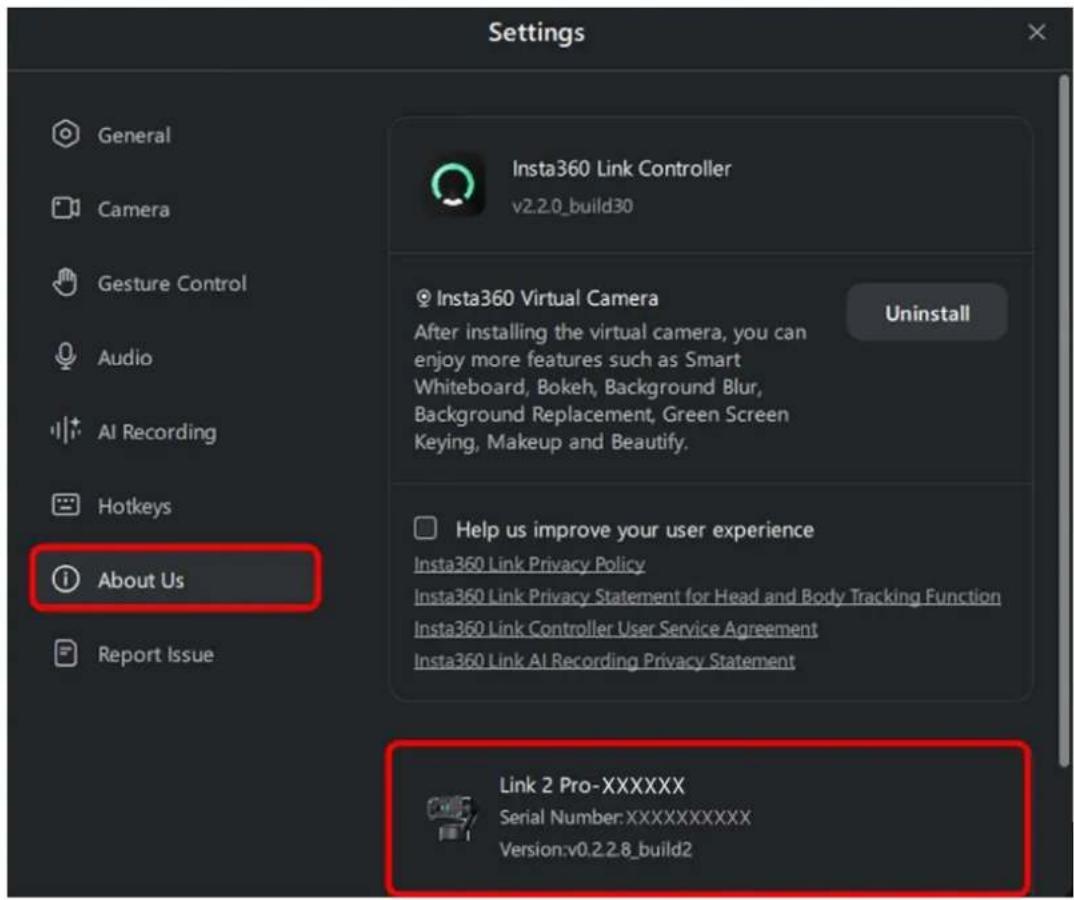Image resolution: width=1074 pixels, height=900 pixels.
Task: Click the Gesture Control hand icon
Action: coord(65,282)
